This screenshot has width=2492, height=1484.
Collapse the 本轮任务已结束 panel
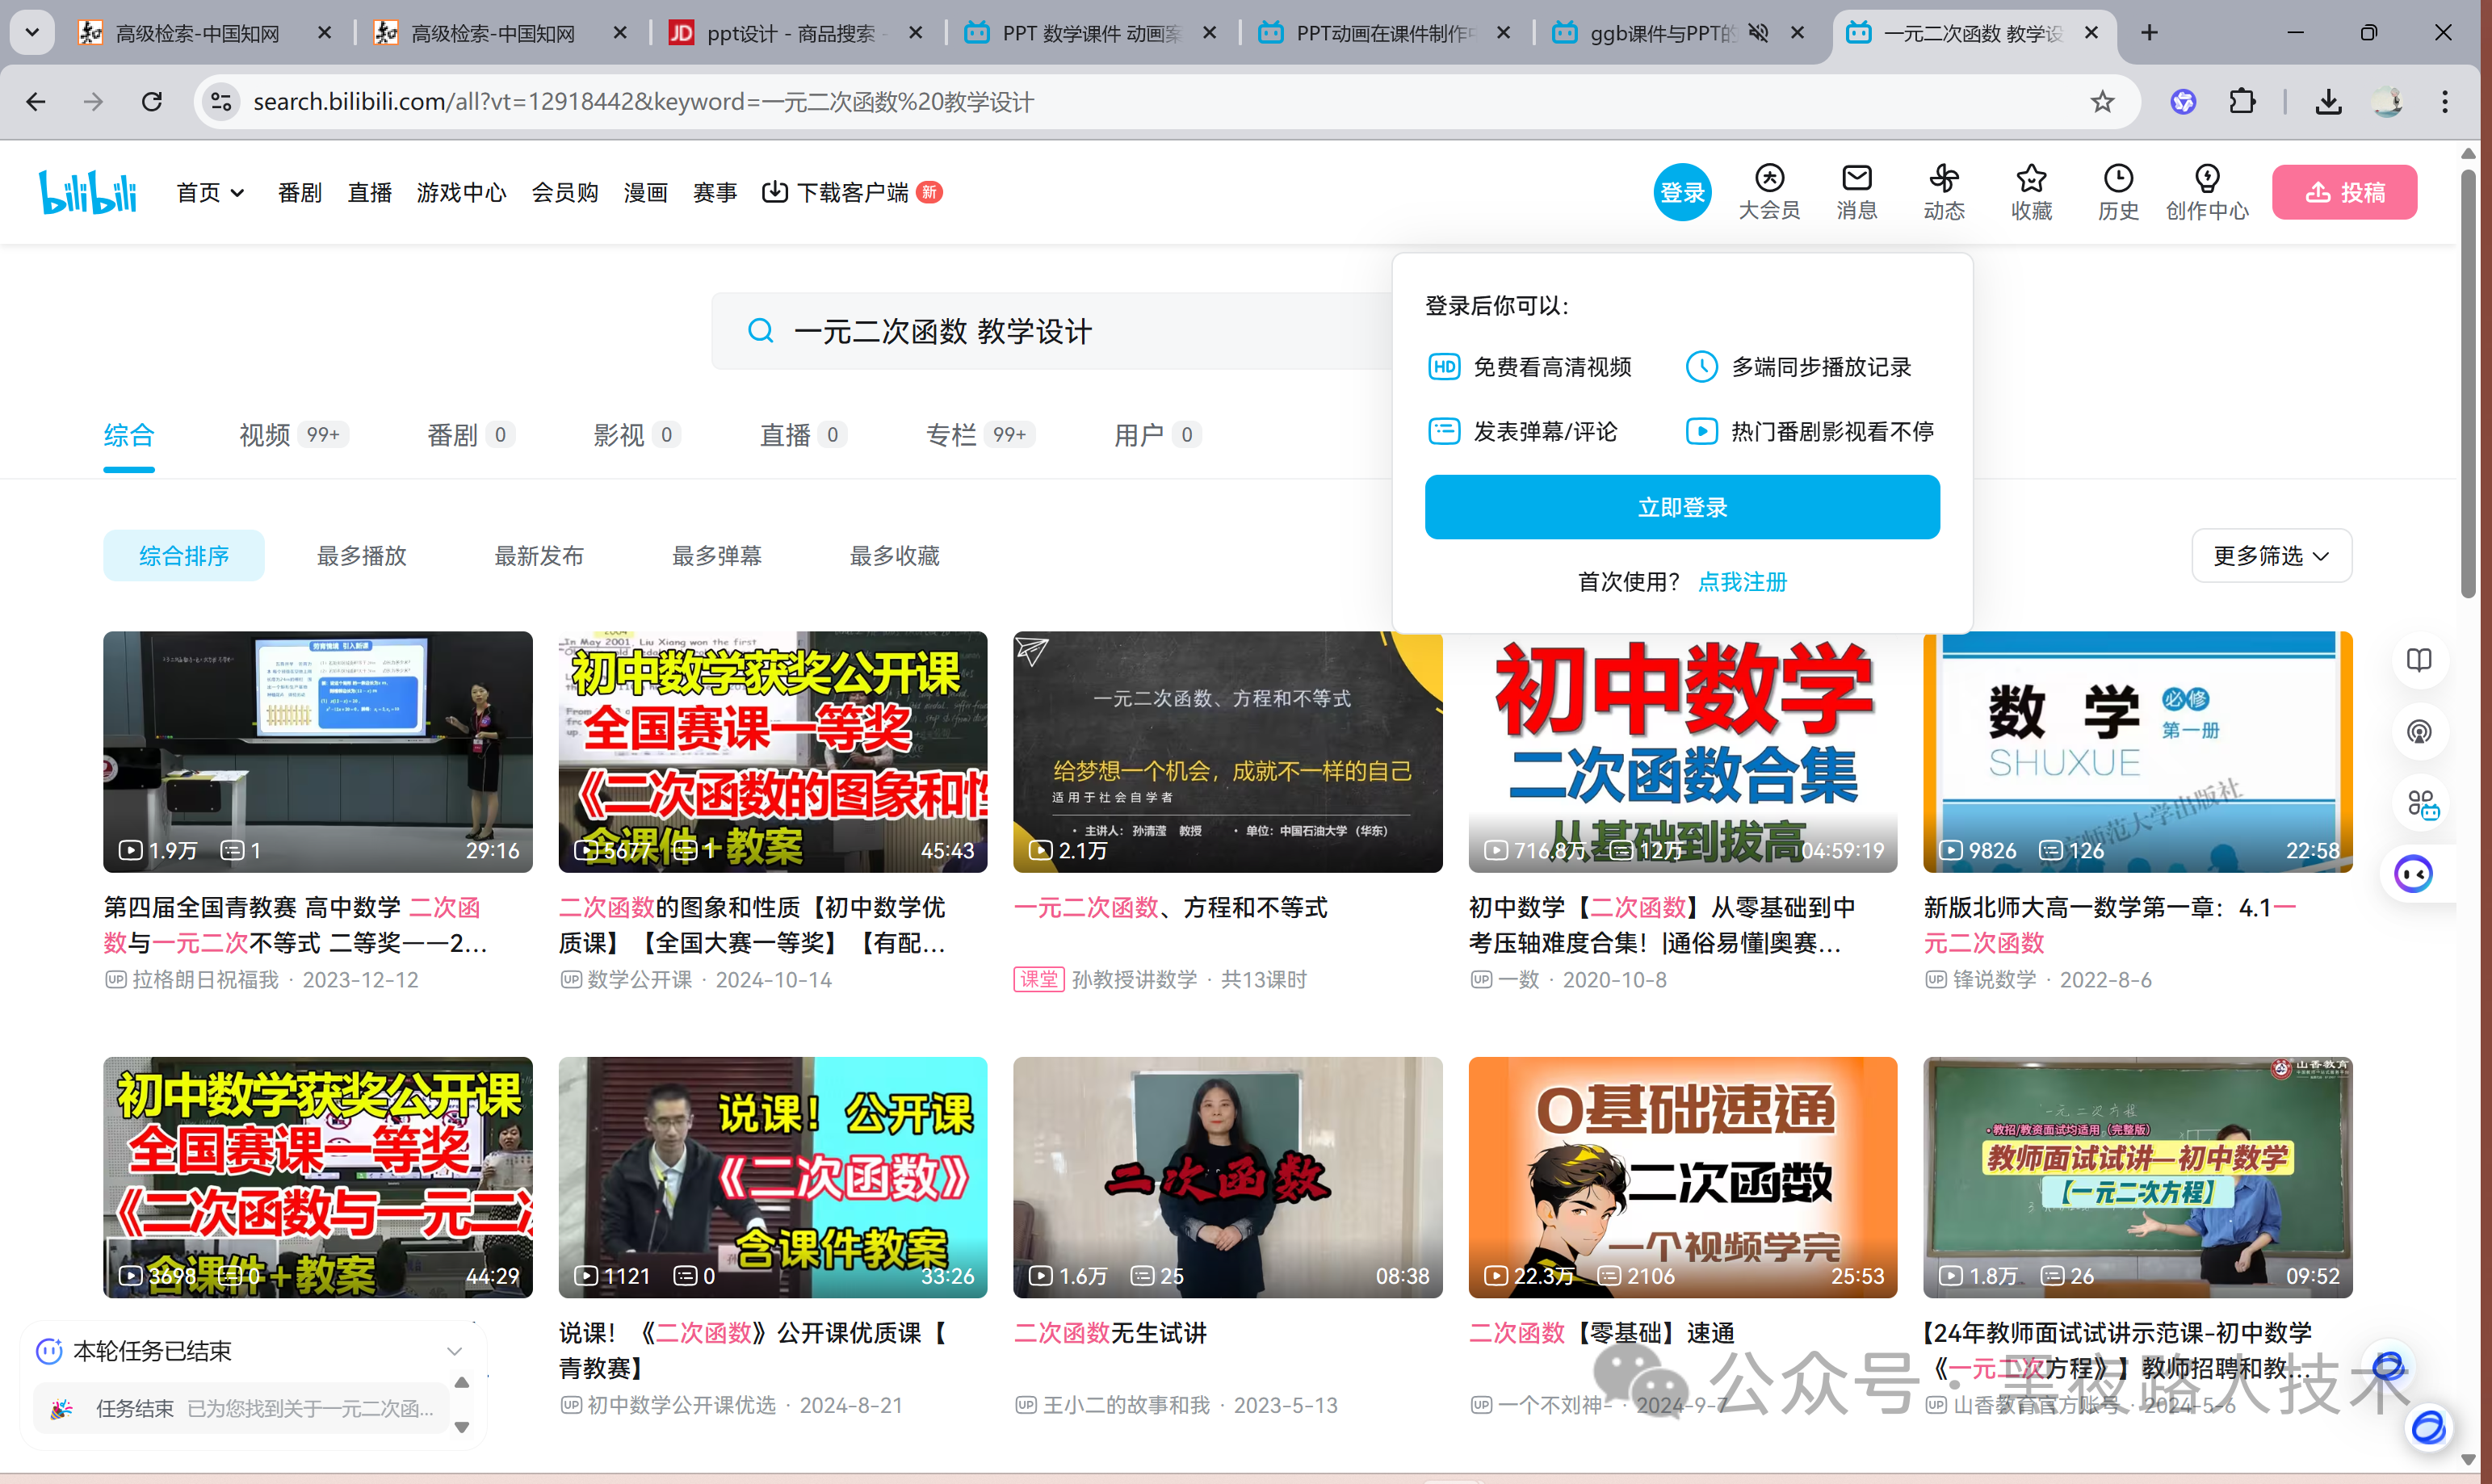[x=454, y=1351]
